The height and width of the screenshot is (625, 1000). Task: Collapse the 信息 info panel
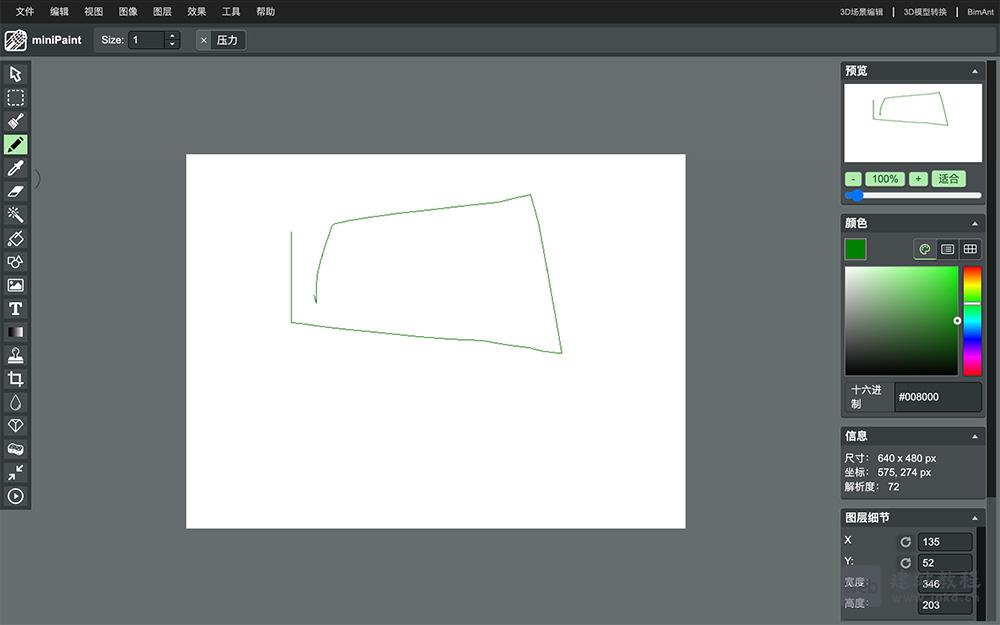click(x=975, y=437)
